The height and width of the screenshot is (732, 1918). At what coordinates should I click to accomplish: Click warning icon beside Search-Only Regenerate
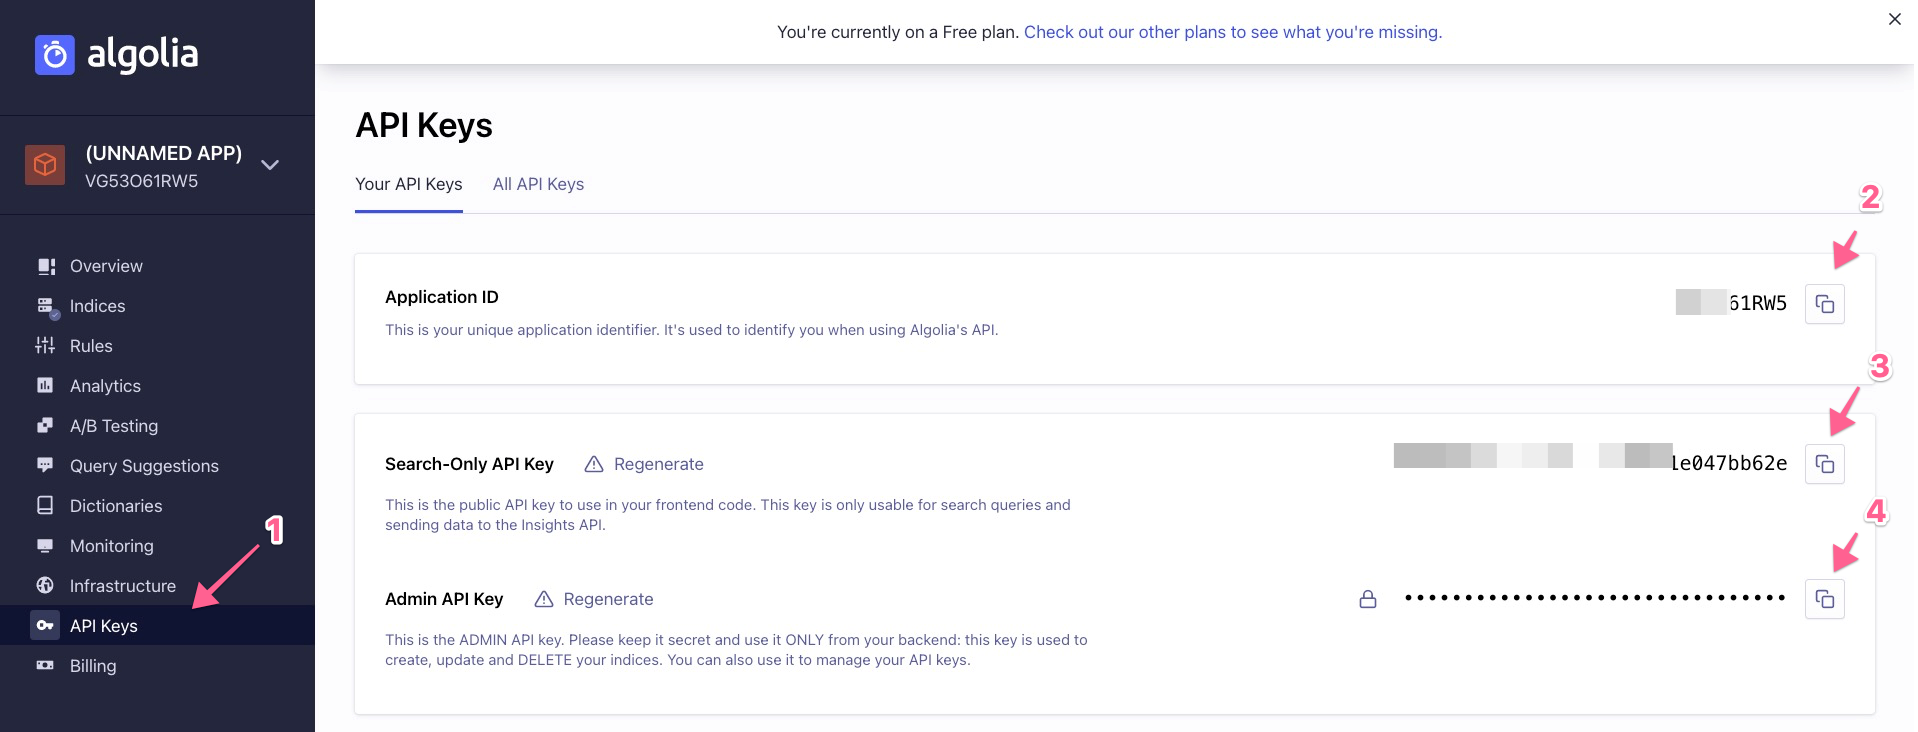[594, 464]
